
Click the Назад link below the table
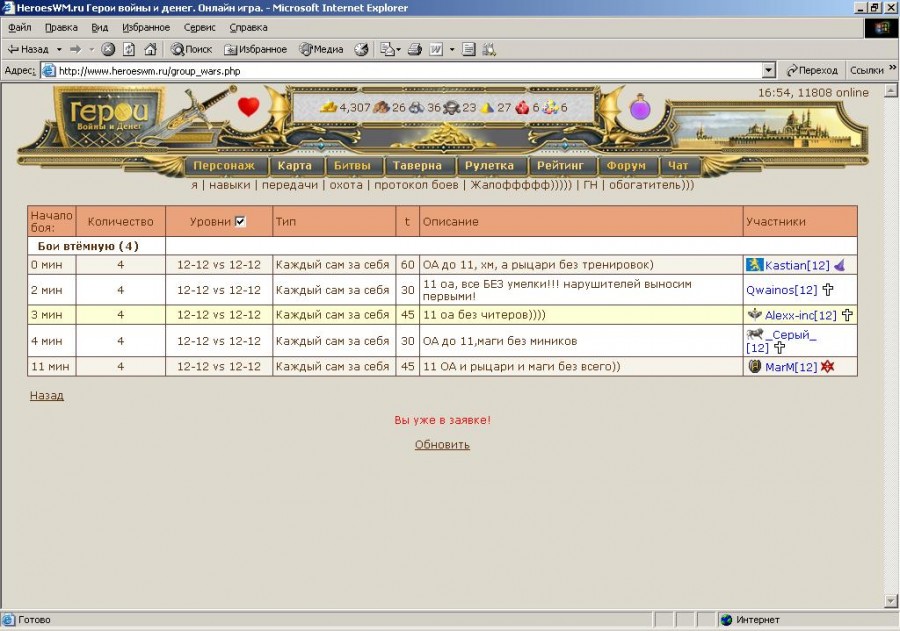(x=46, y=396)
